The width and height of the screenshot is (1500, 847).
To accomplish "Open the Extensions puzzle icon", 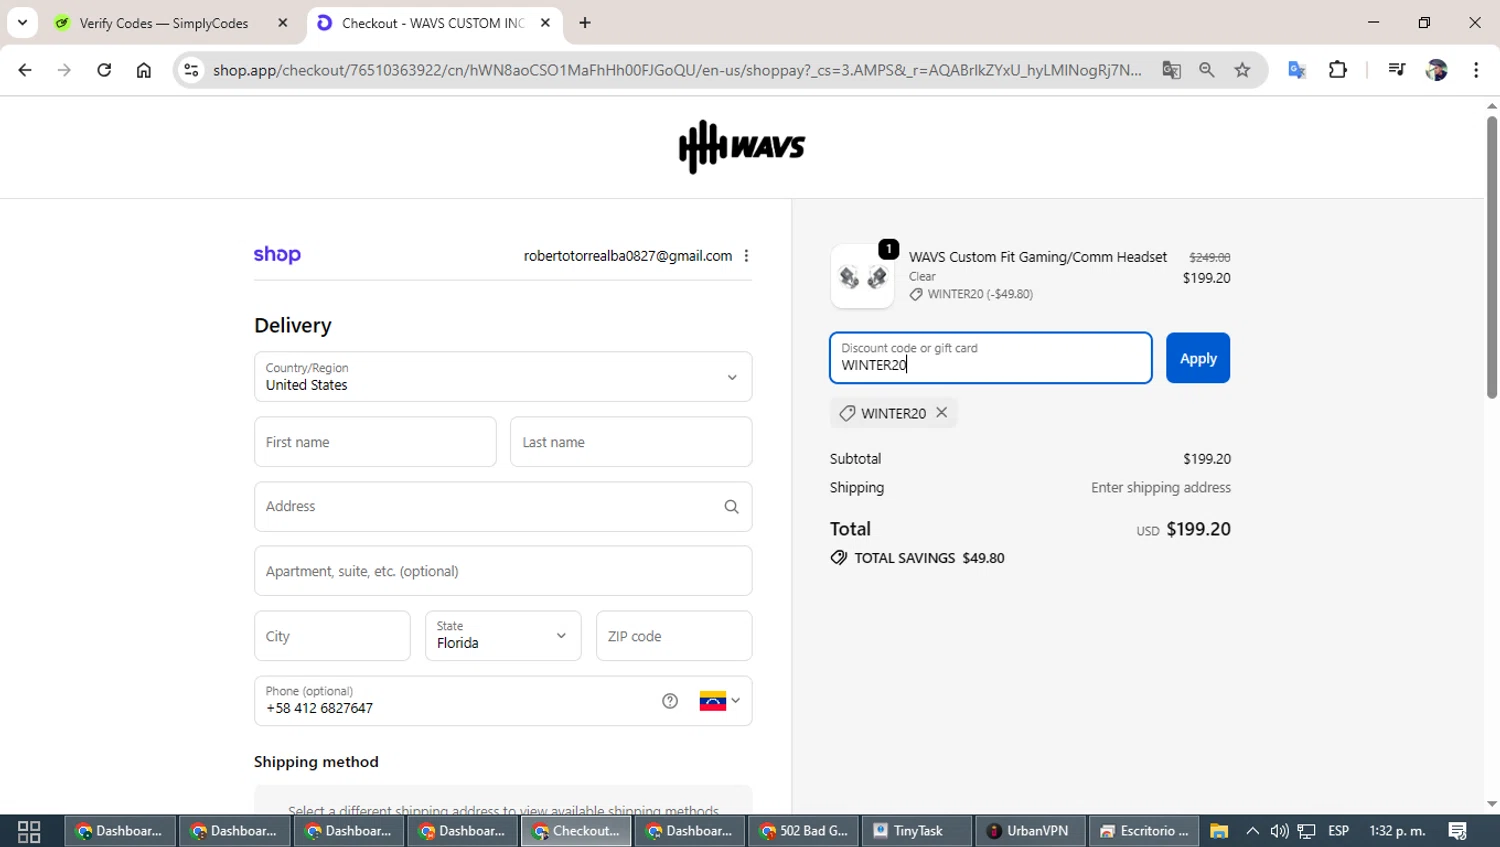I will pyautogui.click(x=1338, y=70).
